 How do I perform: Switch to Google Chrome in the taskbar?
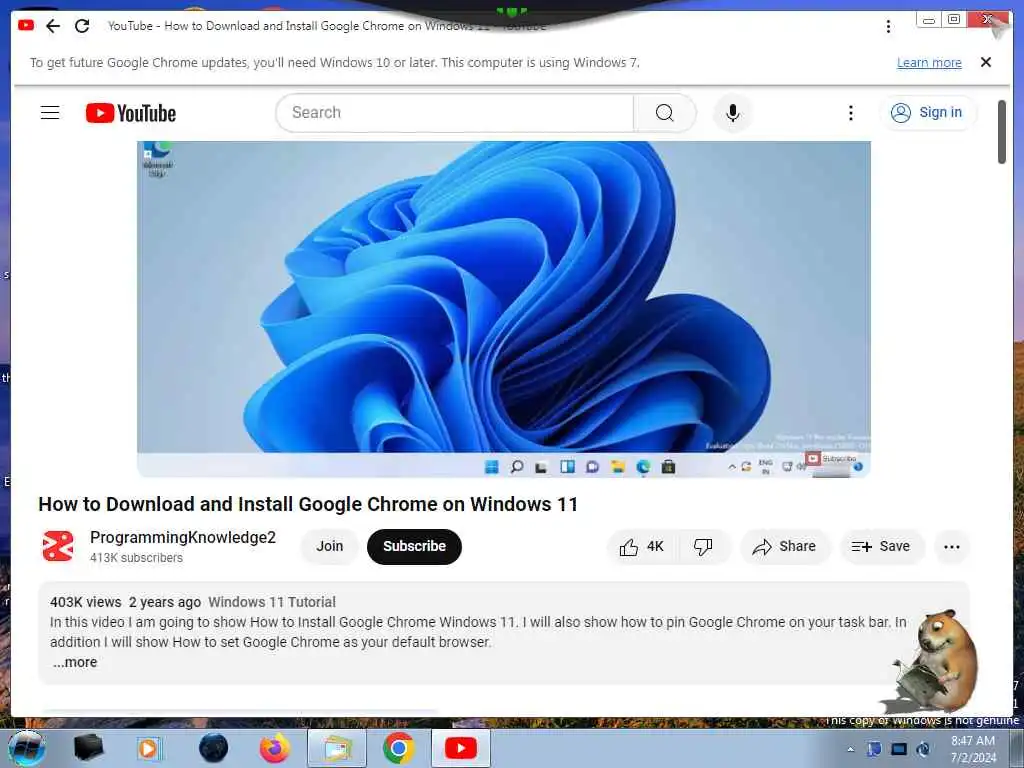(398, 748)
